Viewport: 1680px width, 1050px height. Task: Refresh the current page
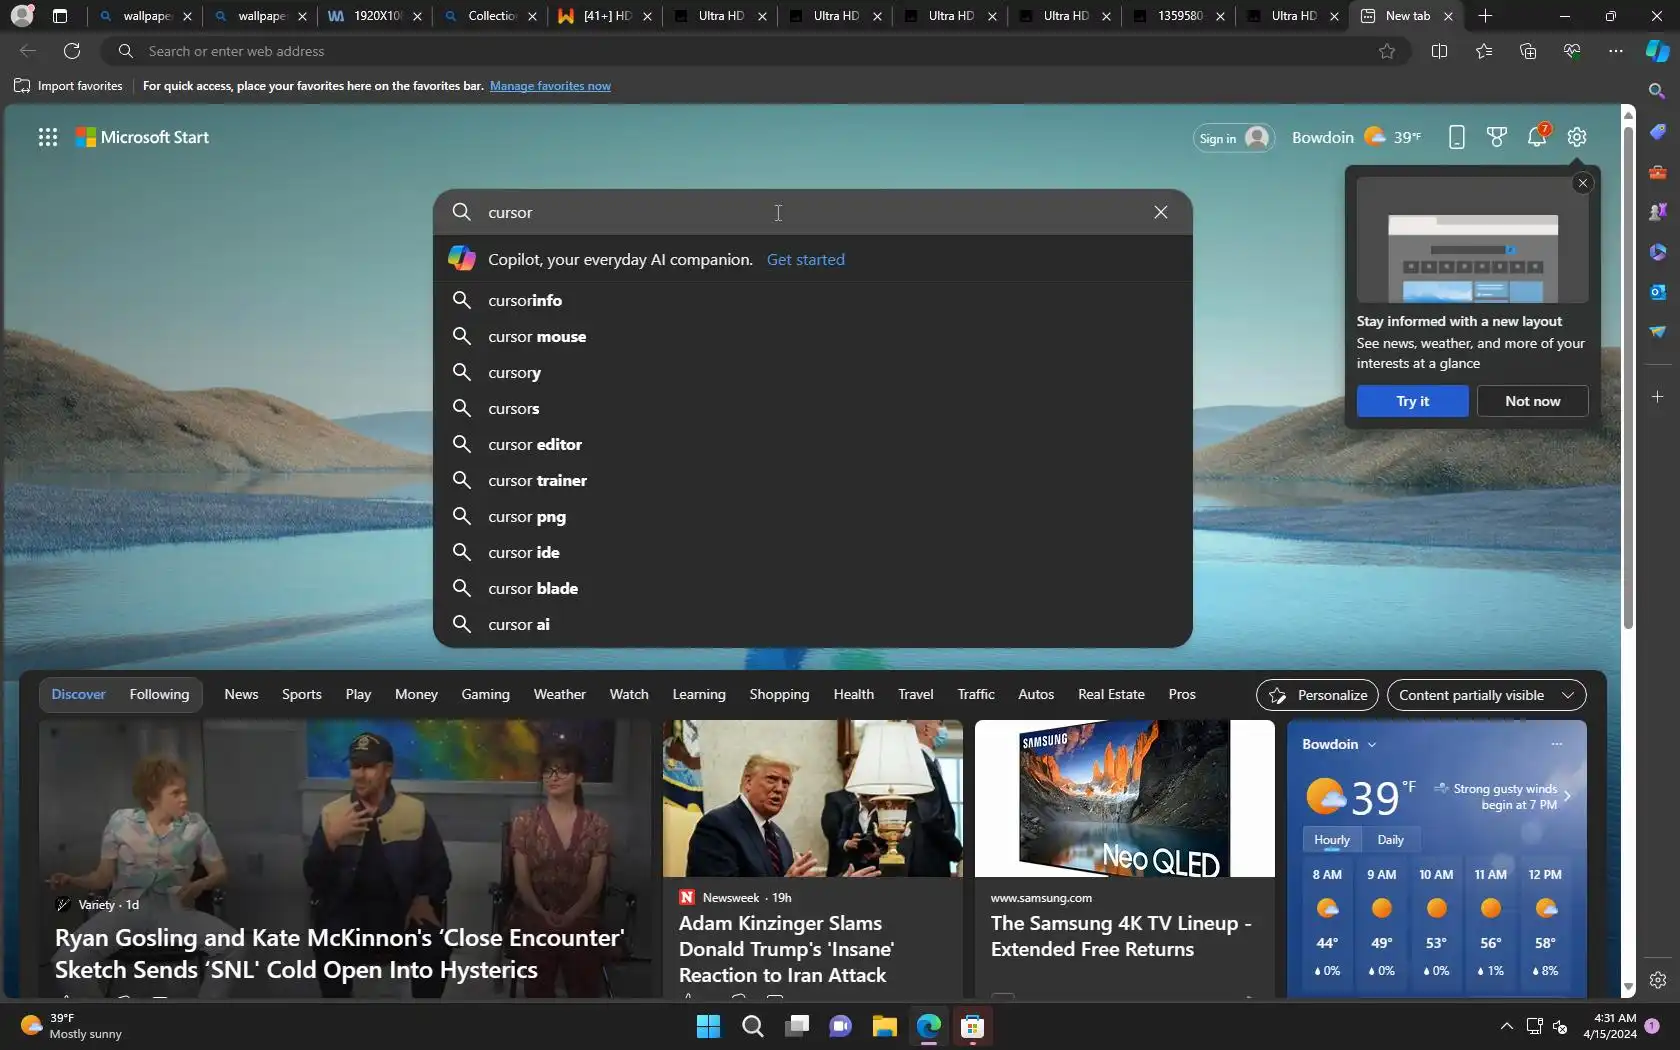(x=72, y=51)
